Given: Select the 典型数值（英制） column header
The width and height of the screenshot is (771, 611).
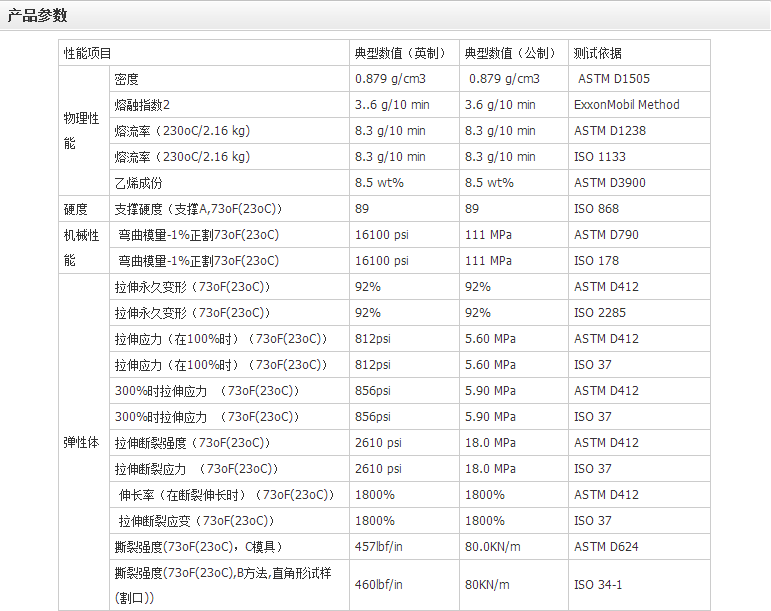Looking at the screenshot, I should pos(404,53).
